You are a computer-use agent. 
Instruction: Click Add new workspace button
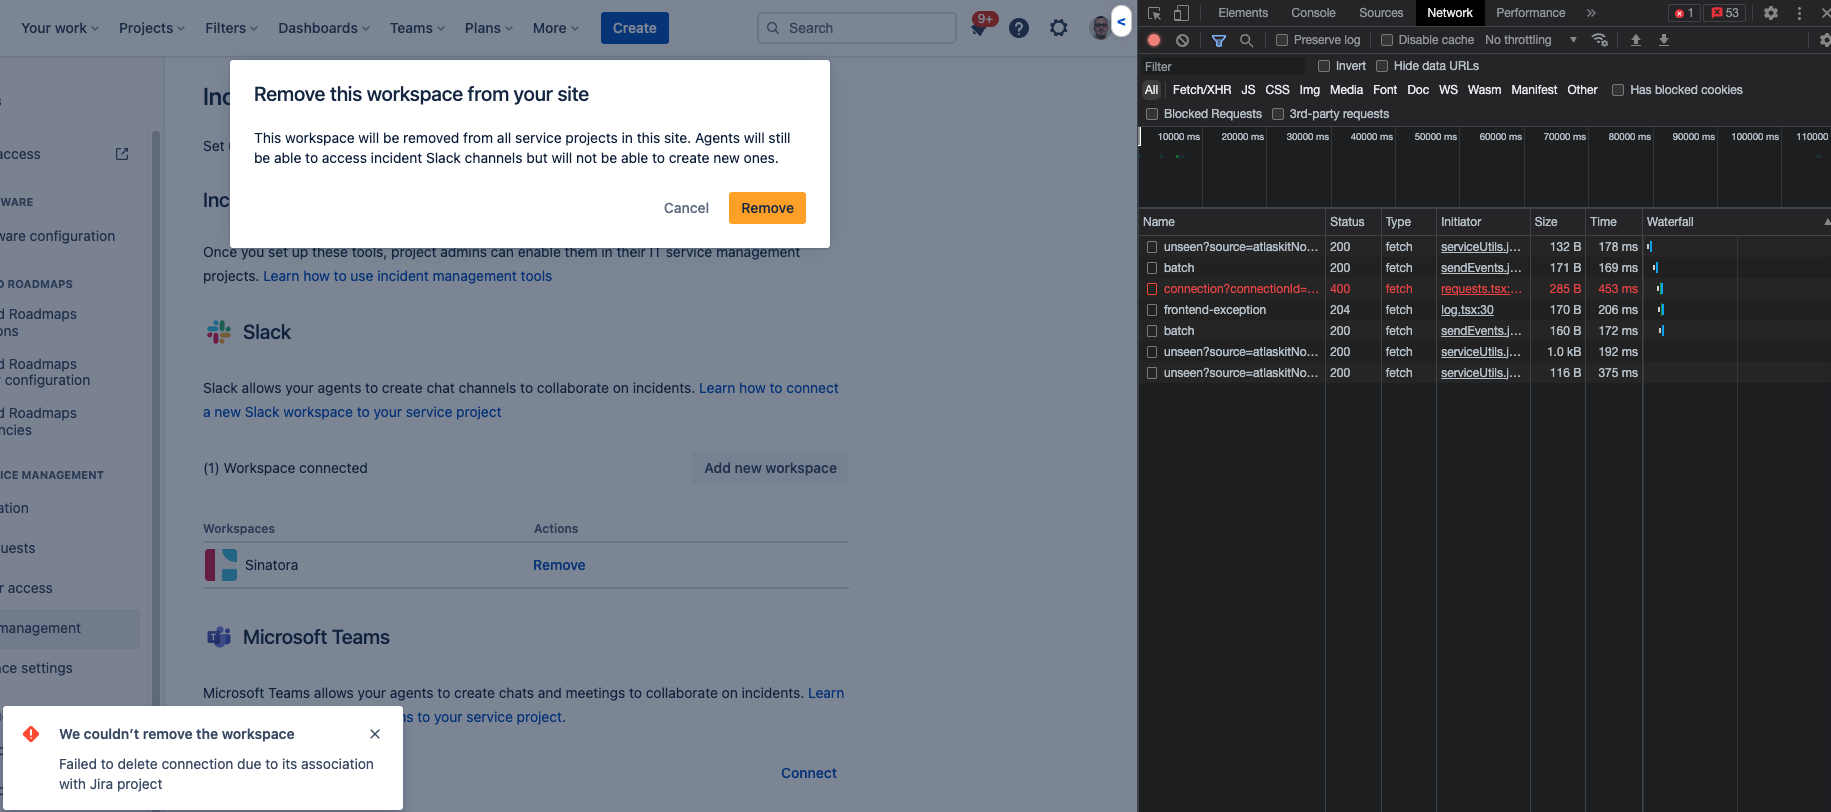[x=770, y=468]
